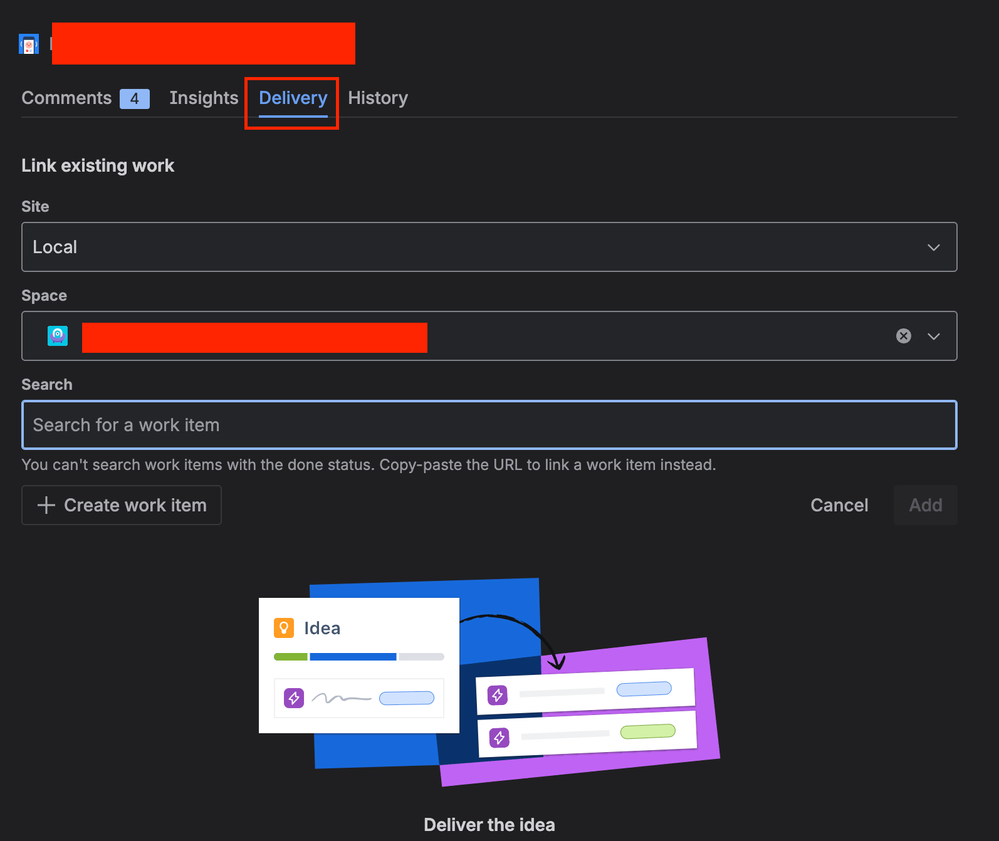Click the Cancel button
Viewport: 999px width, 841px height.
pos(839,505)
